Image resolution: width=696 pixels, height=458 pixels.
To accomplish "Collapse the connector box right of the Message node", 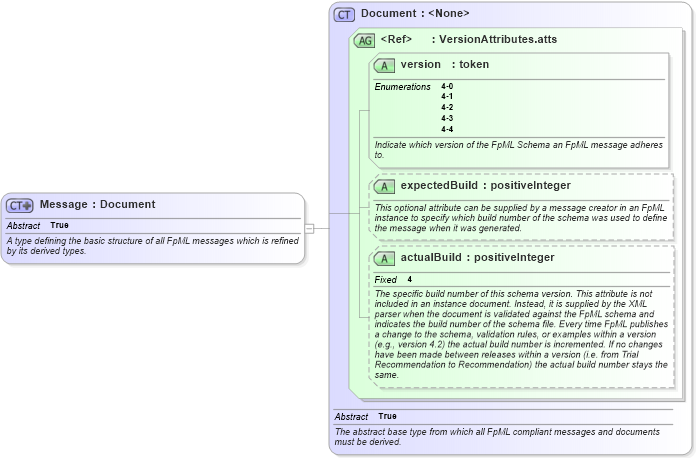I will click(x=309, y=229).
